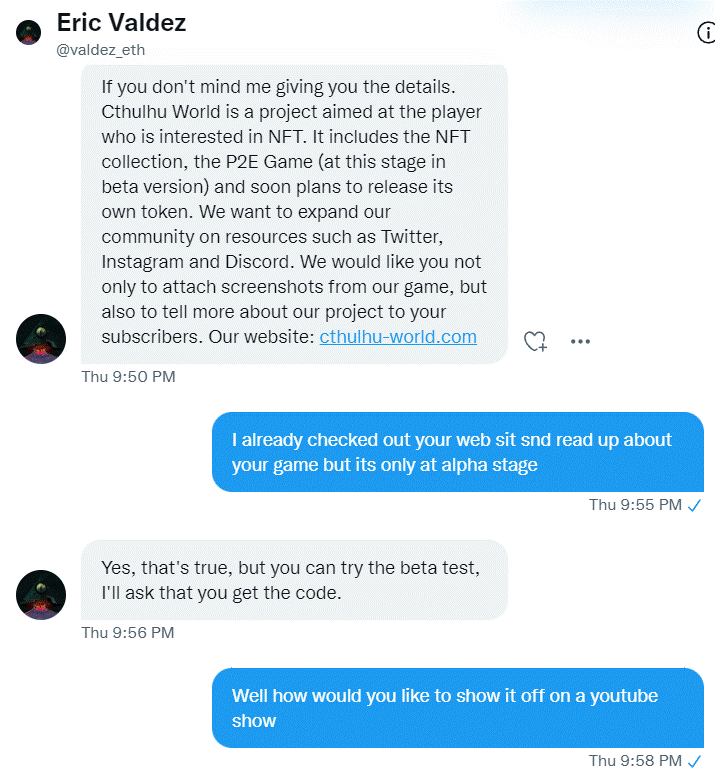Open the Eric Valdez profile name in the header

pyautogui.click(x=121, y=23)
